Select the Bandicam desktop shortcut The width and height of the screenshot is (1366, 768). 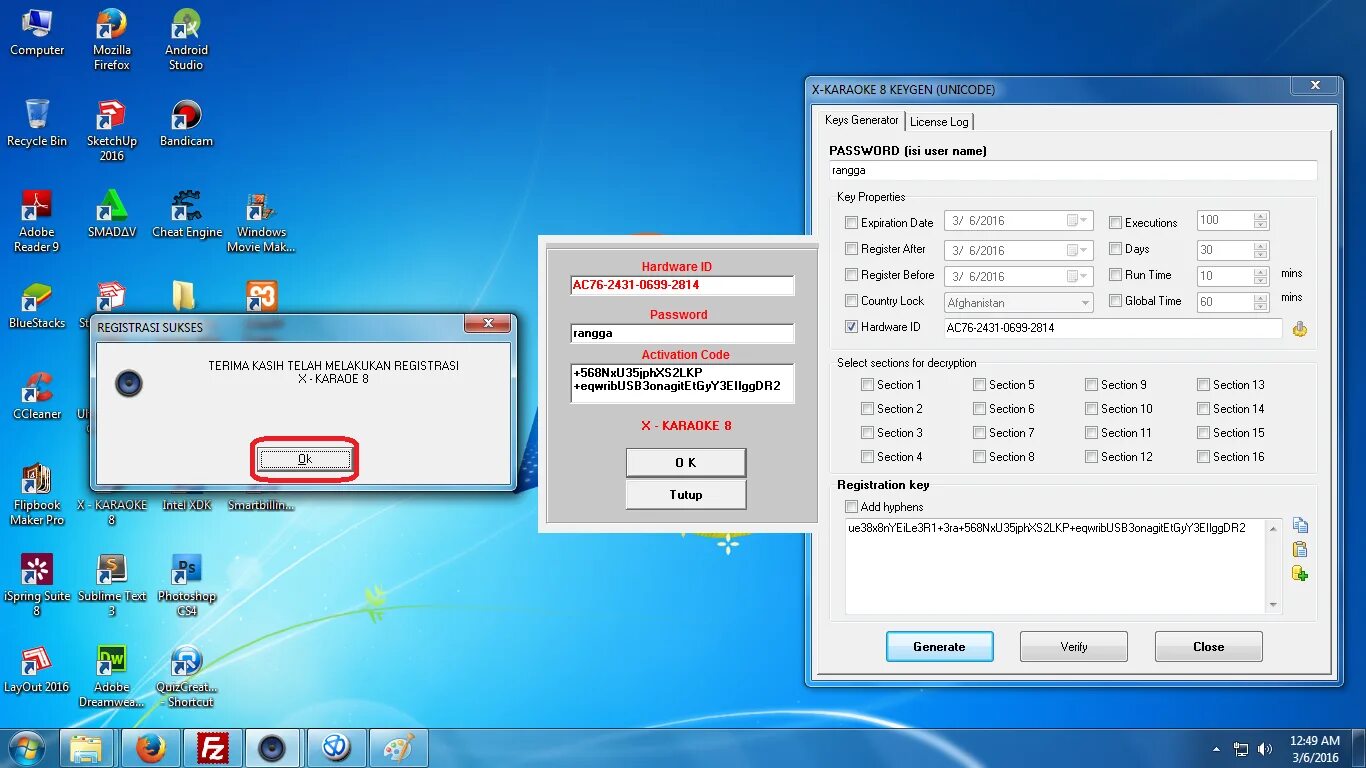(186, 123)
